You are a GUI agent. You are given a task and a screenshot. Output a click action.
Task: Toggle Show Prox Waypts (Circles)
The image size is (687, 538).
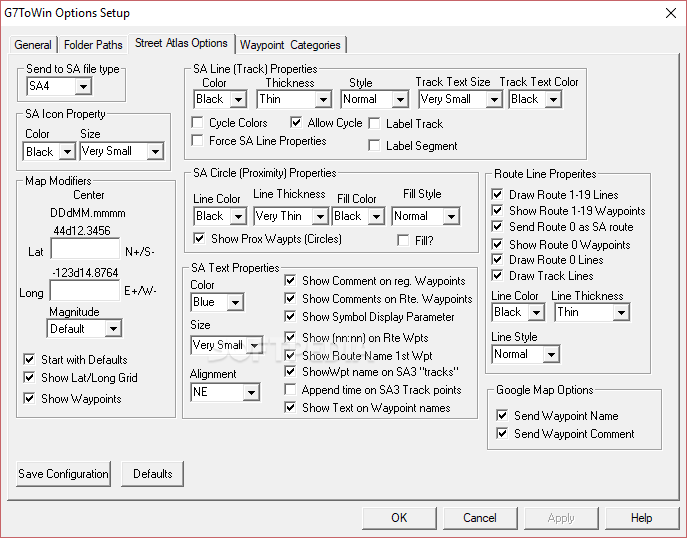point(199,239)
